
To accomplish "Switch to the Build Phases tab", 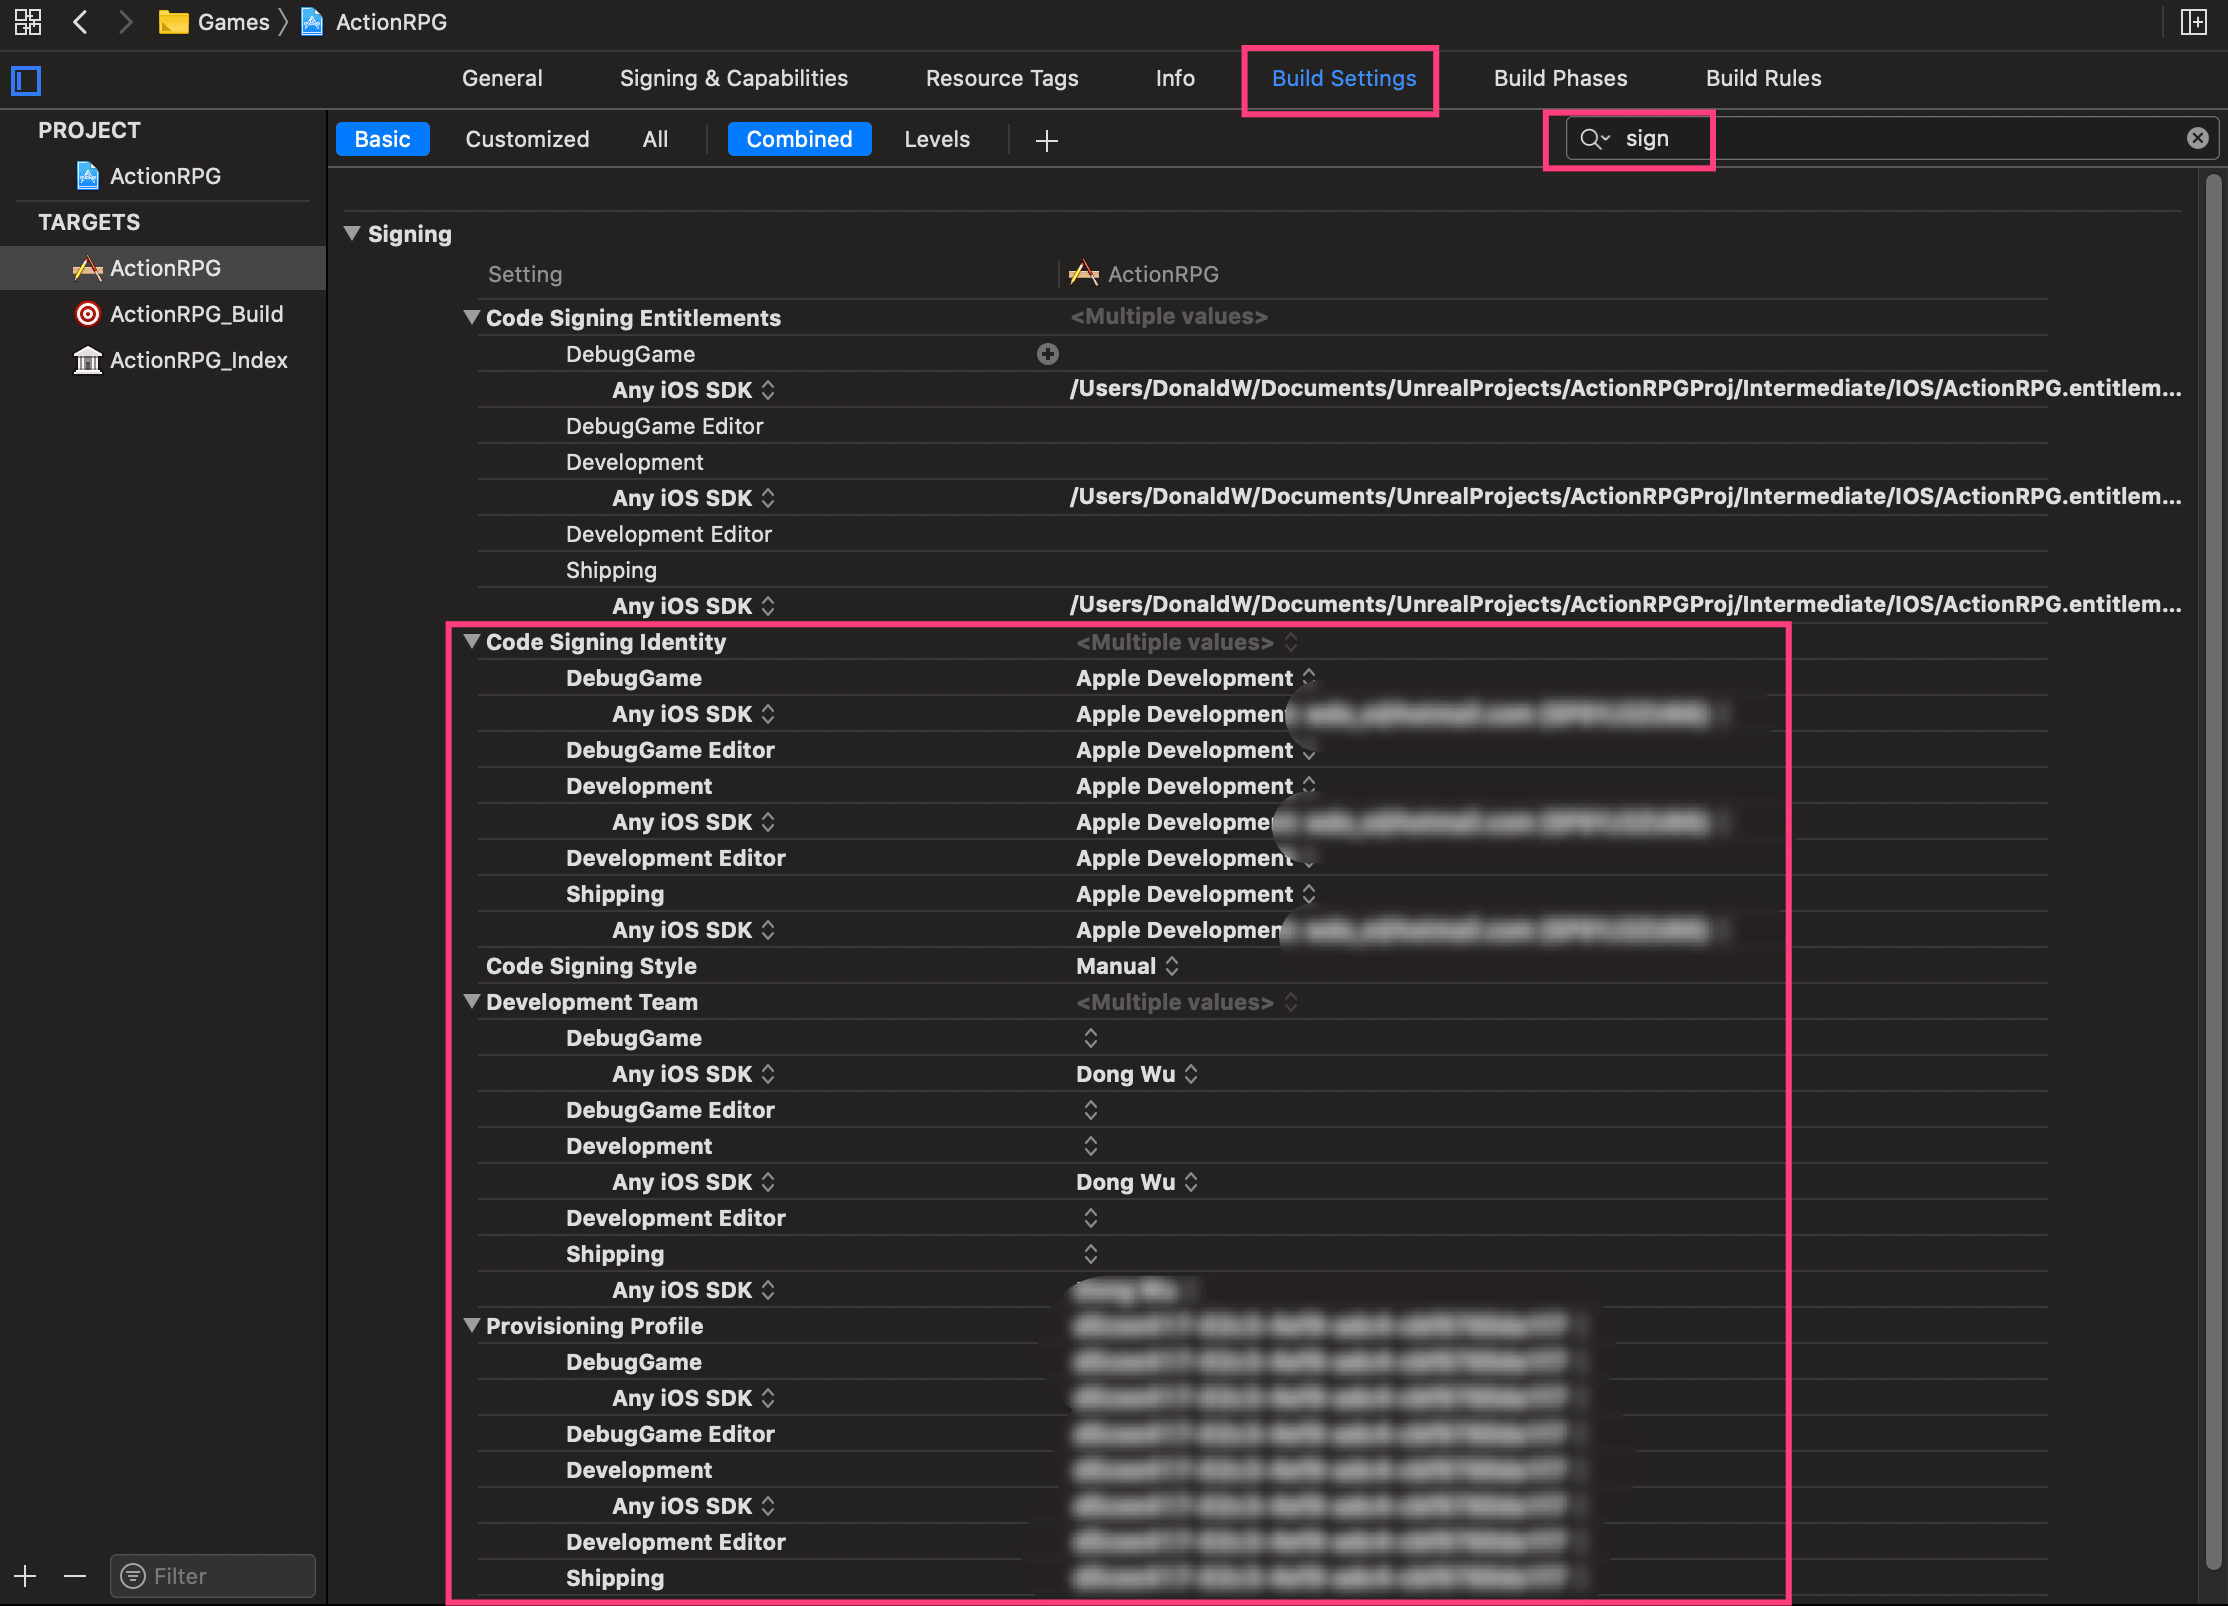I will coord(1560,78).
